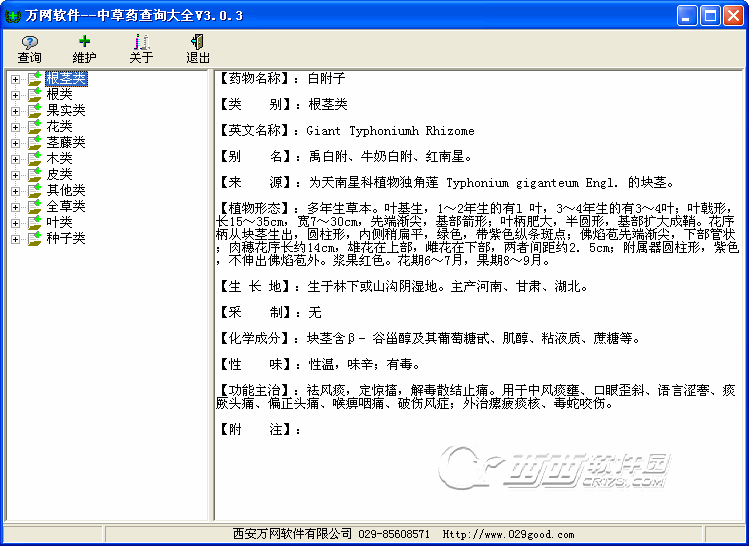Click 西安万网软件有限公司 in the status bar
Screen dimensions: 749x546
point(292,534)
